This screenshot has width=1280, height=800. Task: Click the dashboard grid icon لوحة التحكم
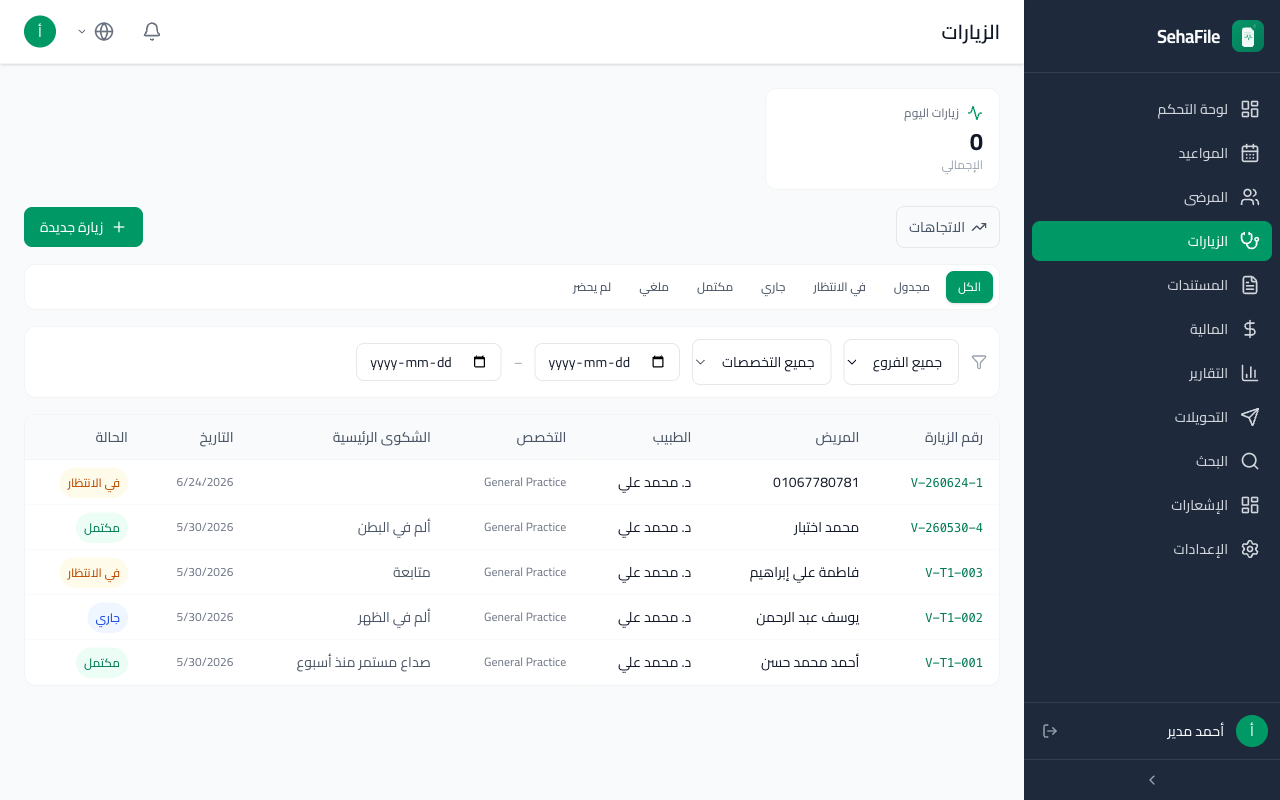(x=1250, y=109)
